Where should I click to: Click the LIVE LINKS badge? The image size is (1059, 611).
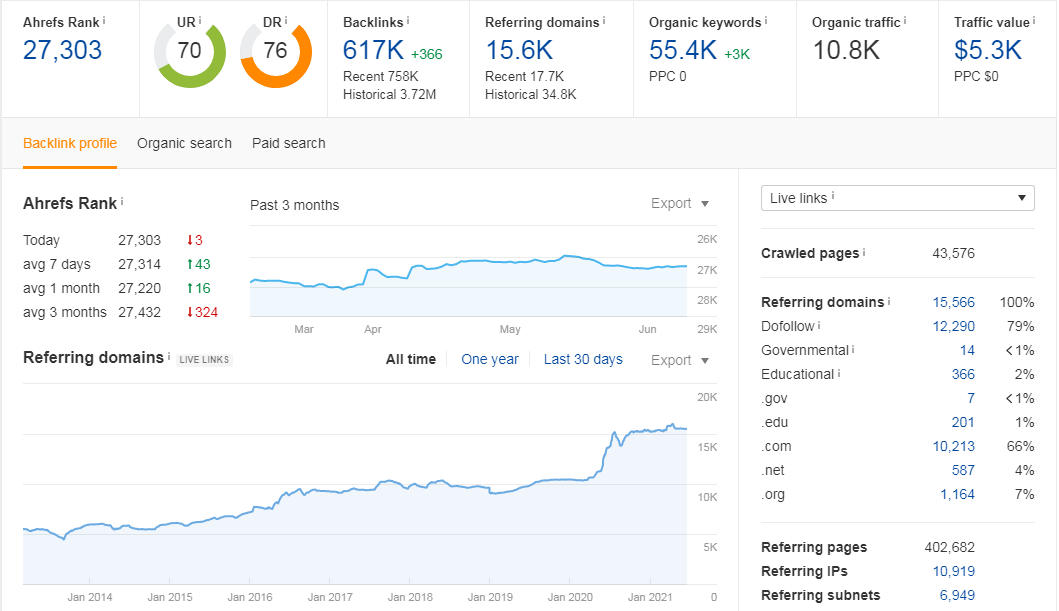204,360
